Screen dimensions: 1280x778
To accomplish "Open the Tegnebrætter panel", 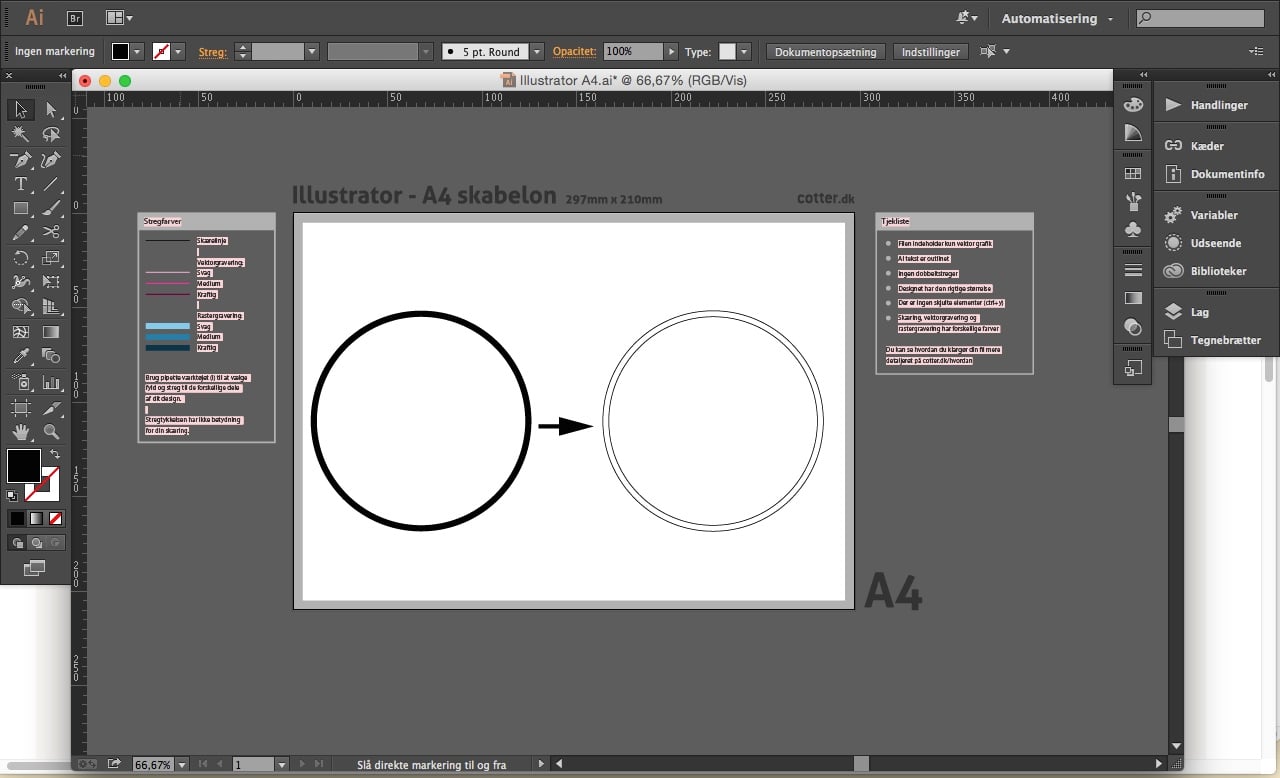I will click(x=1213, y=340).
